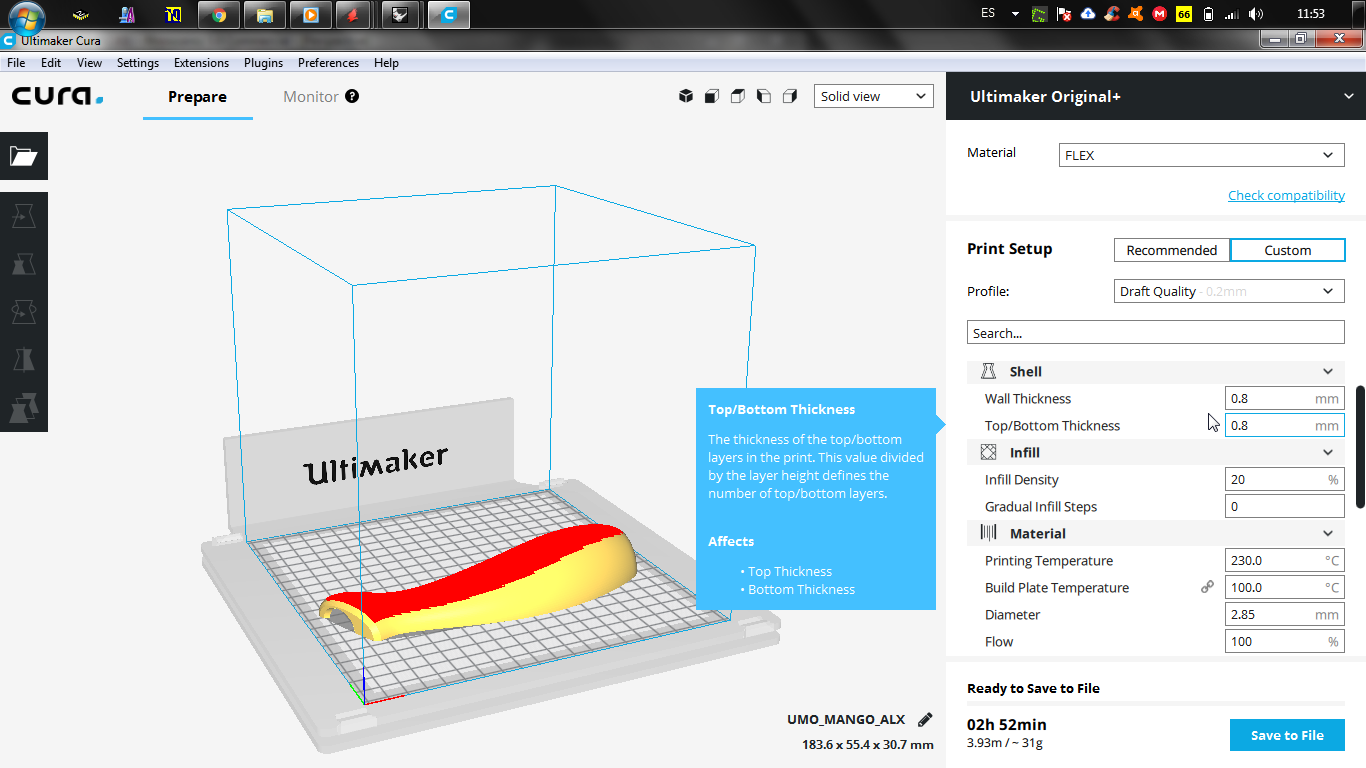Switch camera to 3D isometric view cube

coord(686,96)
